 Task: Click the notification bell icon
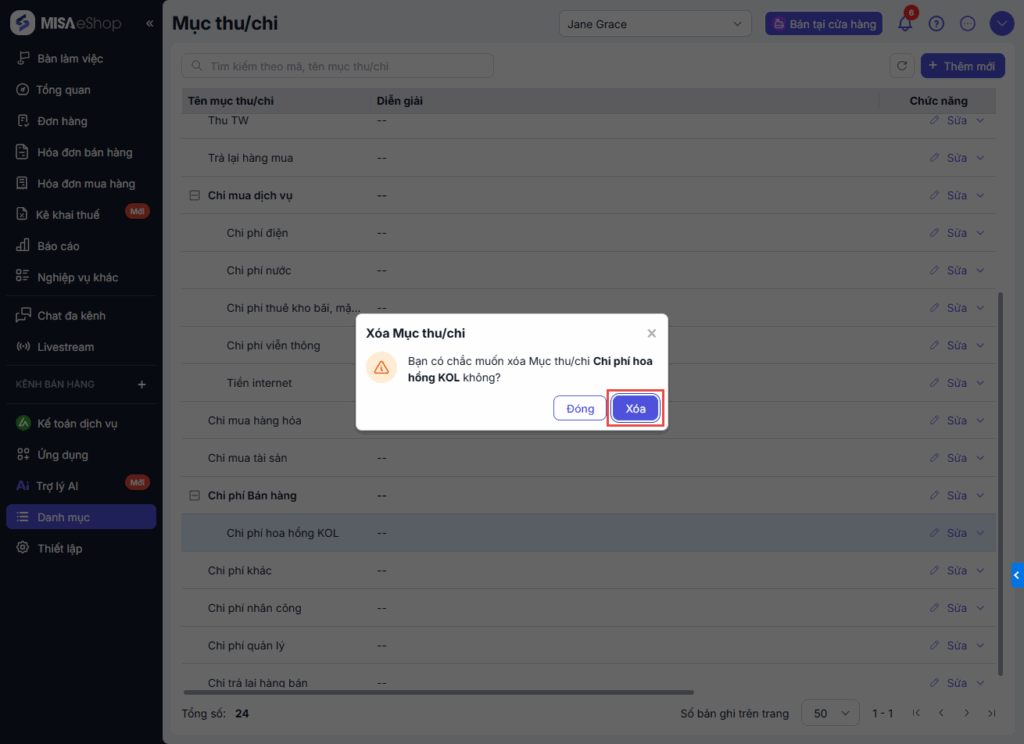[x=905, y=24]
